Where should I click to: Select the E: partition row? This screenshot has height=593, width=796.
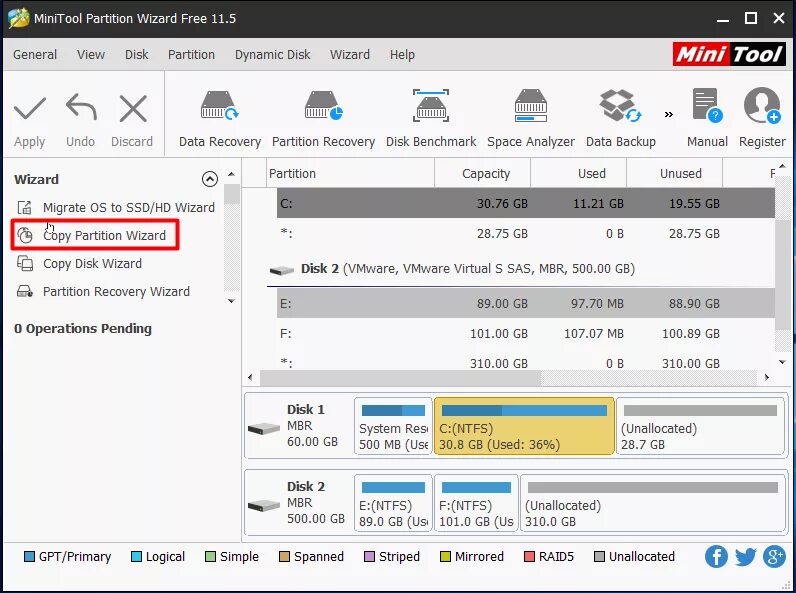click(x=525, y=303)
